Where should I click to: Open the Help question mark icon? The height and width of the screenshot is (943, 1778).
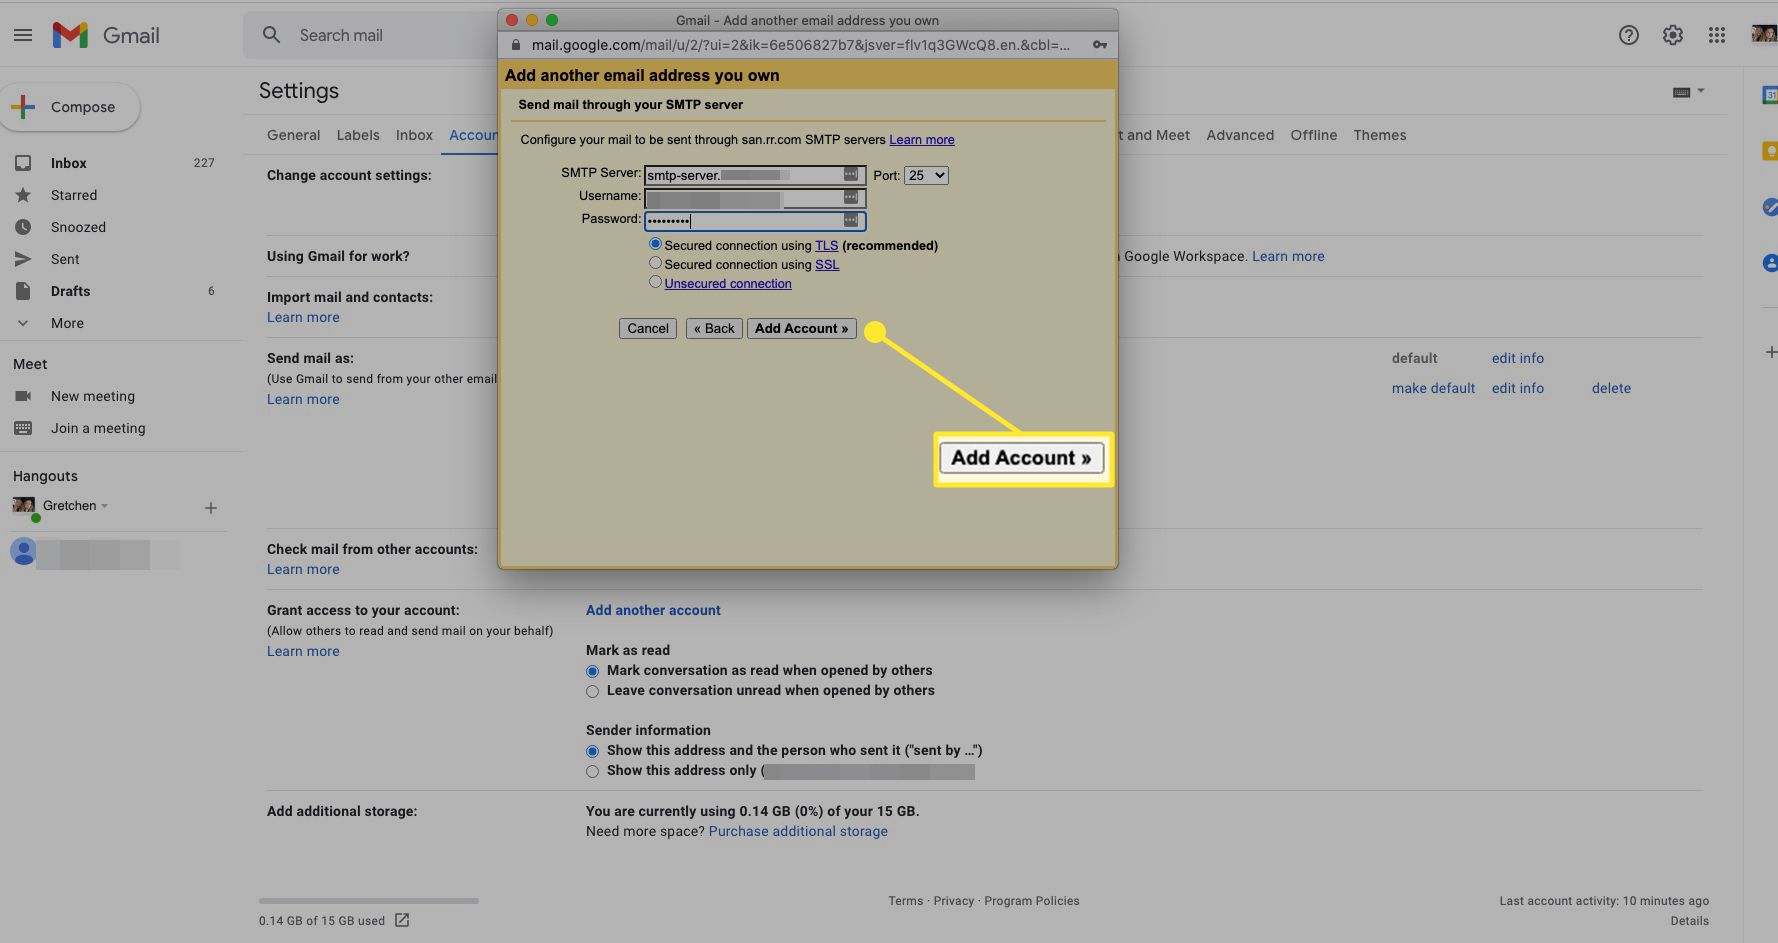[x=1629, y=35]
